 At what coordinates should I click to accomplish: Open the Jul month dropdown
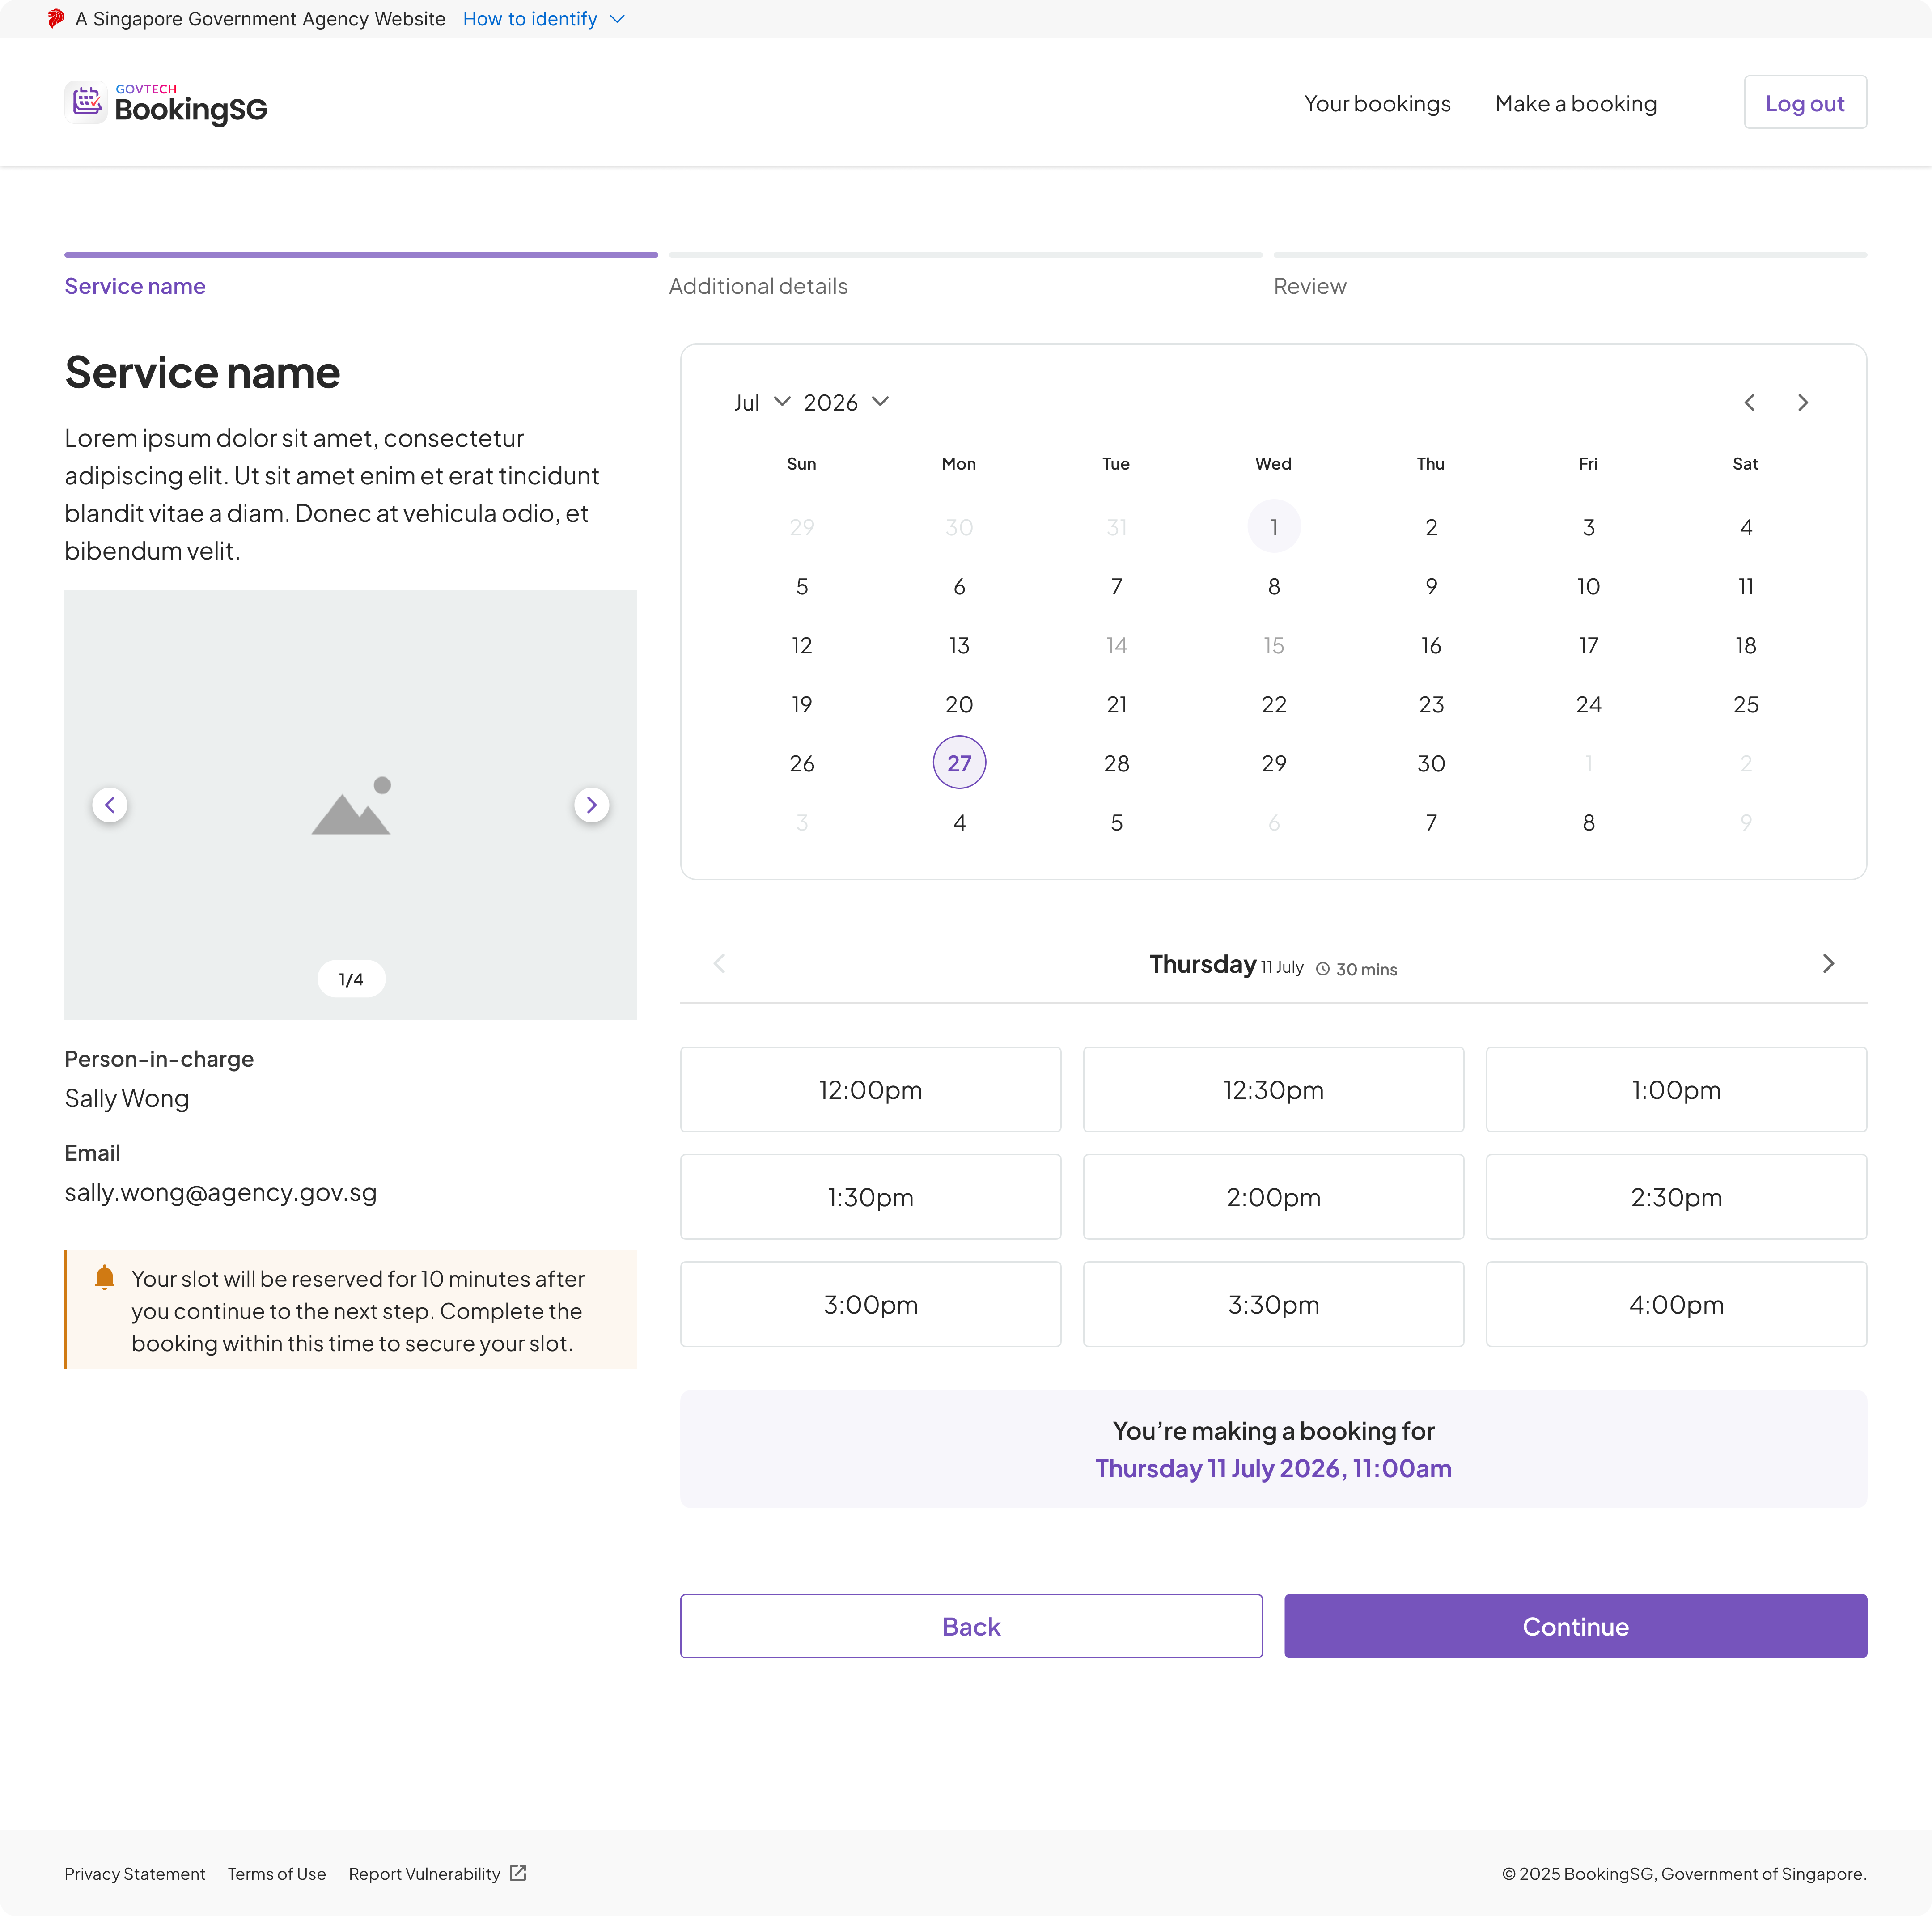pyautogui.click(x=762, y=402)
